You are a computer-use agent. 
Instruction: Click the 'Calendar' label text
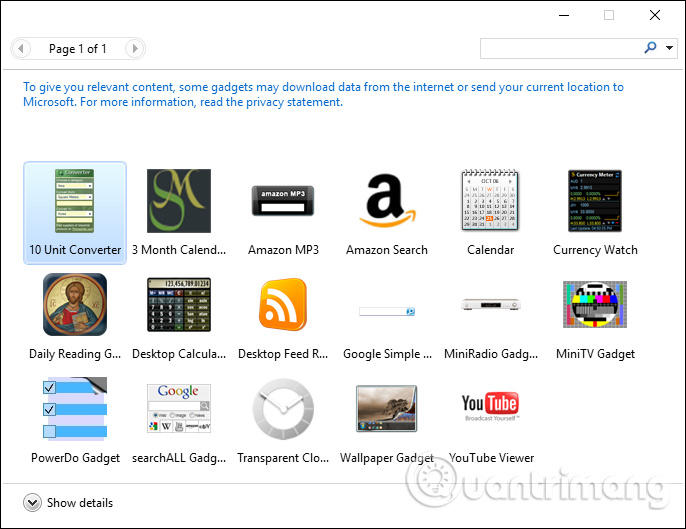pyautogui.click(x=490, y=250)
